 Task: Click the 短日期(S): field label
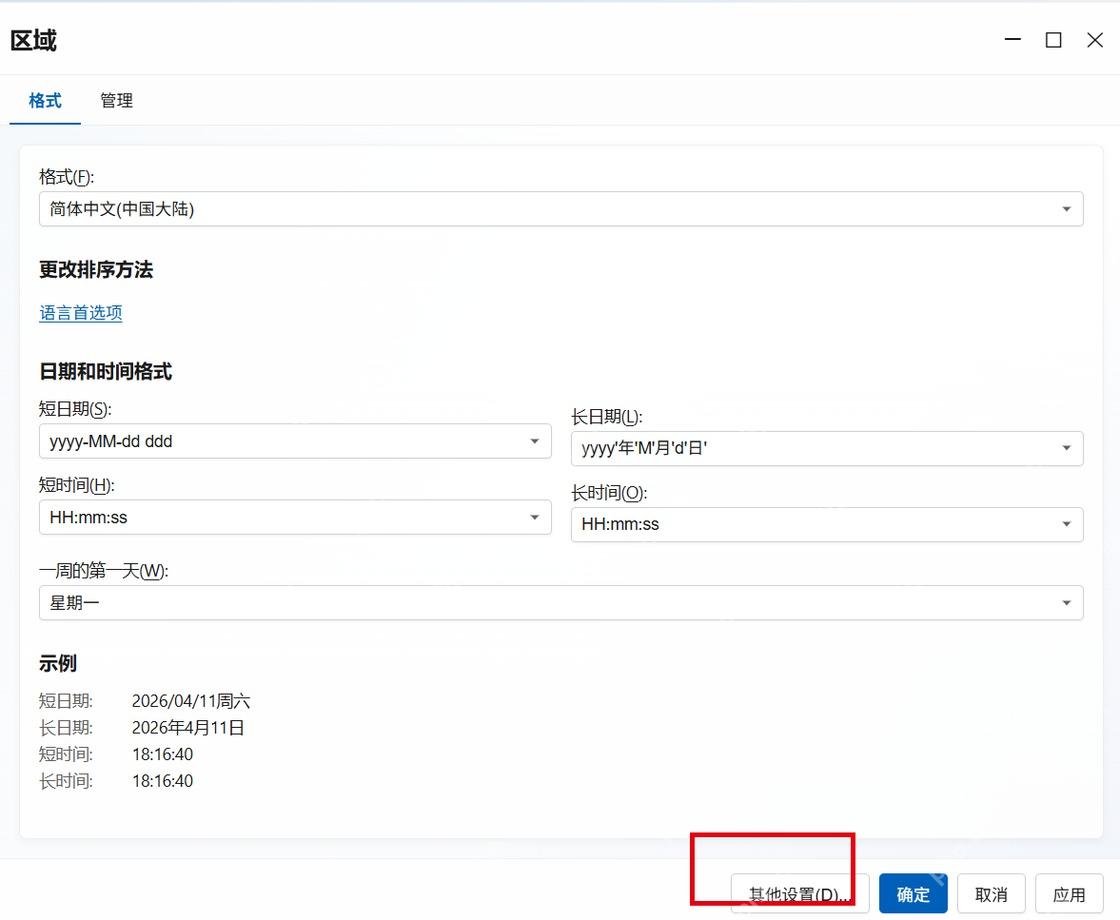(x=75, y=409)
